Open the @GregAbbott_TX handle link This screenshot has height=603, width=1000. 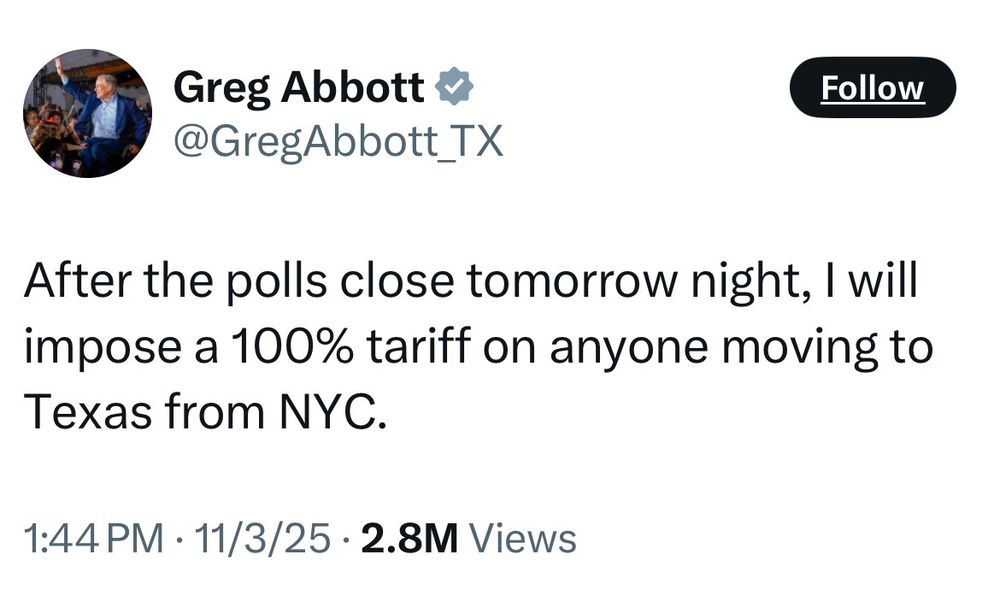(x=338, y=142)
